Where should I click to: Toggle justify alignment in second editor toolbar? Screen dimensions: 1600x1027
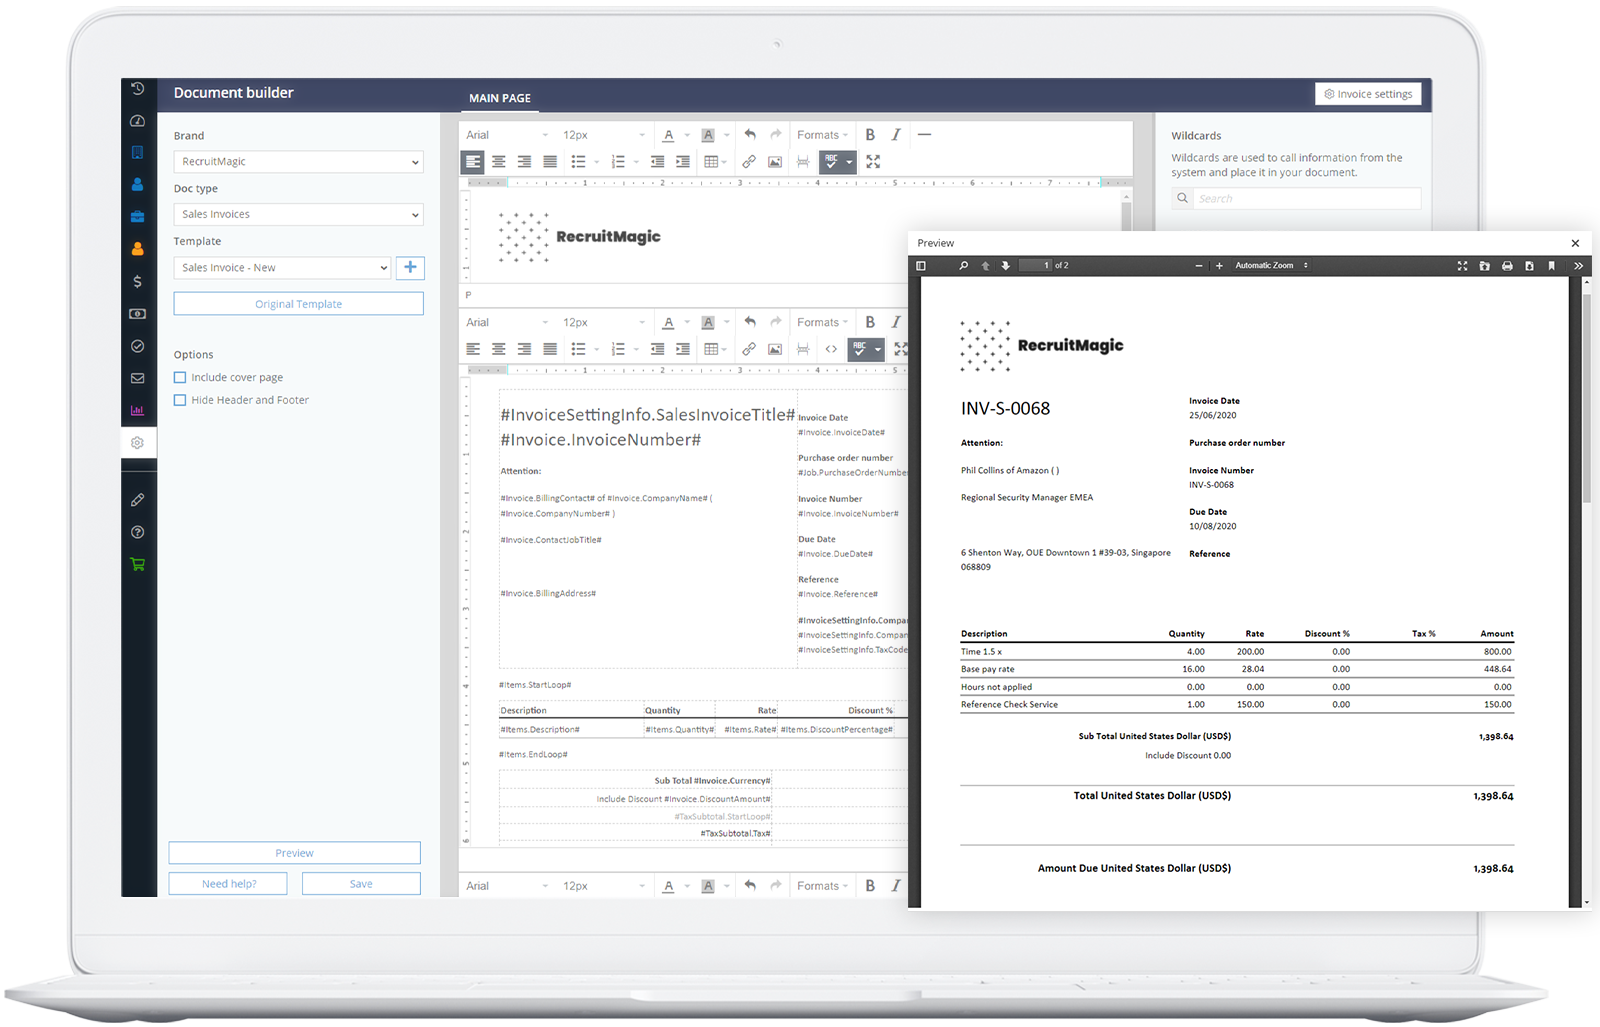point(550,349)
